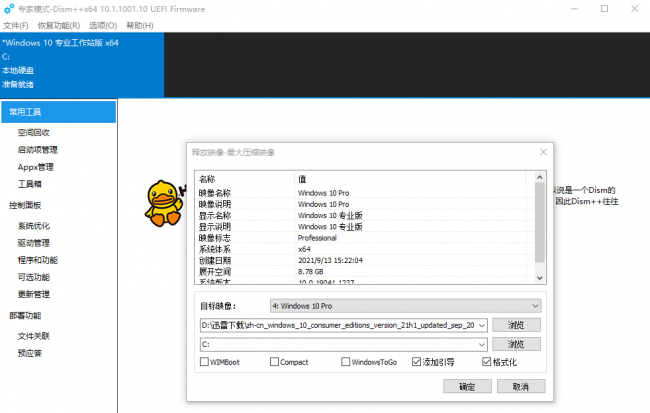Select the 显示说明 row

(x=364, y=226)
